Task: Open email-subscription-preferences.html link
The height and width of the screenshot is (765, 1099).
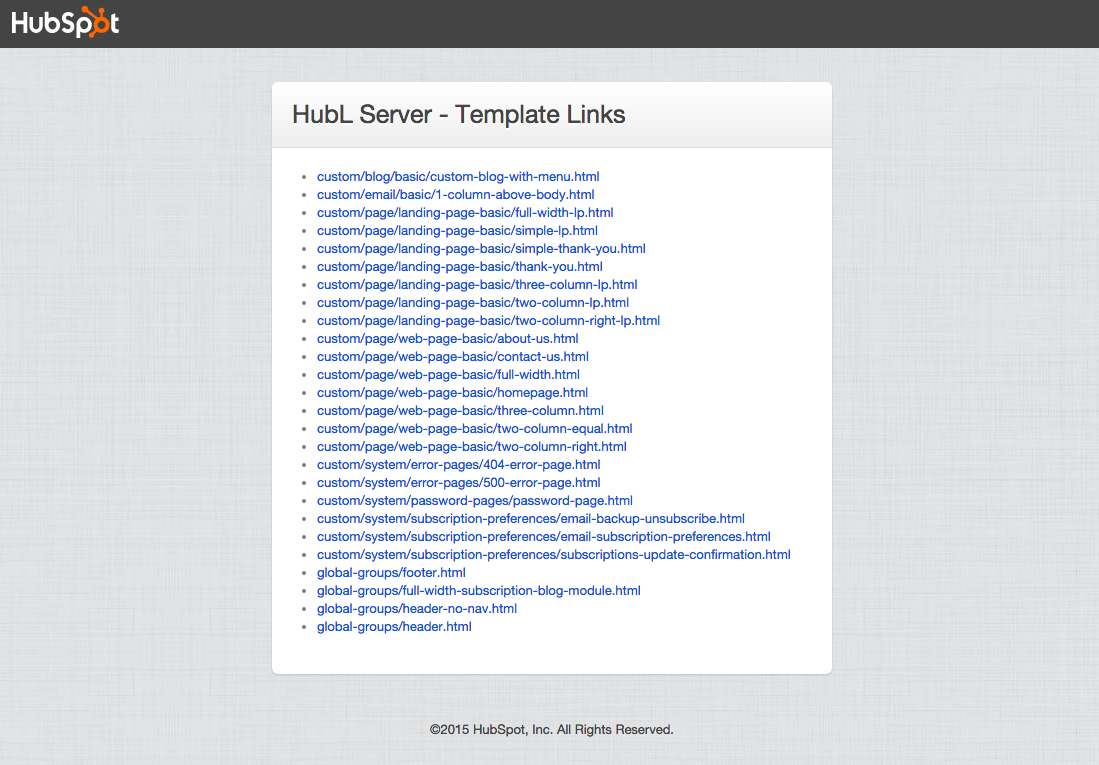Action: pos(543,536)
